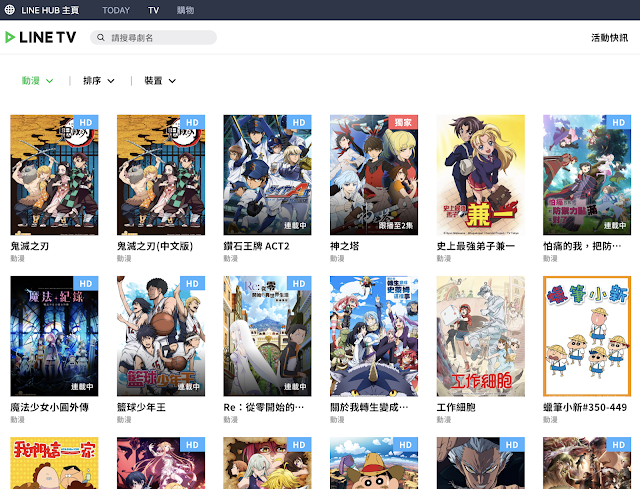Open the cowboy Shin-chan poster in bottom row
This screenshot has width=640, height=489.
[x=374, y=463]
